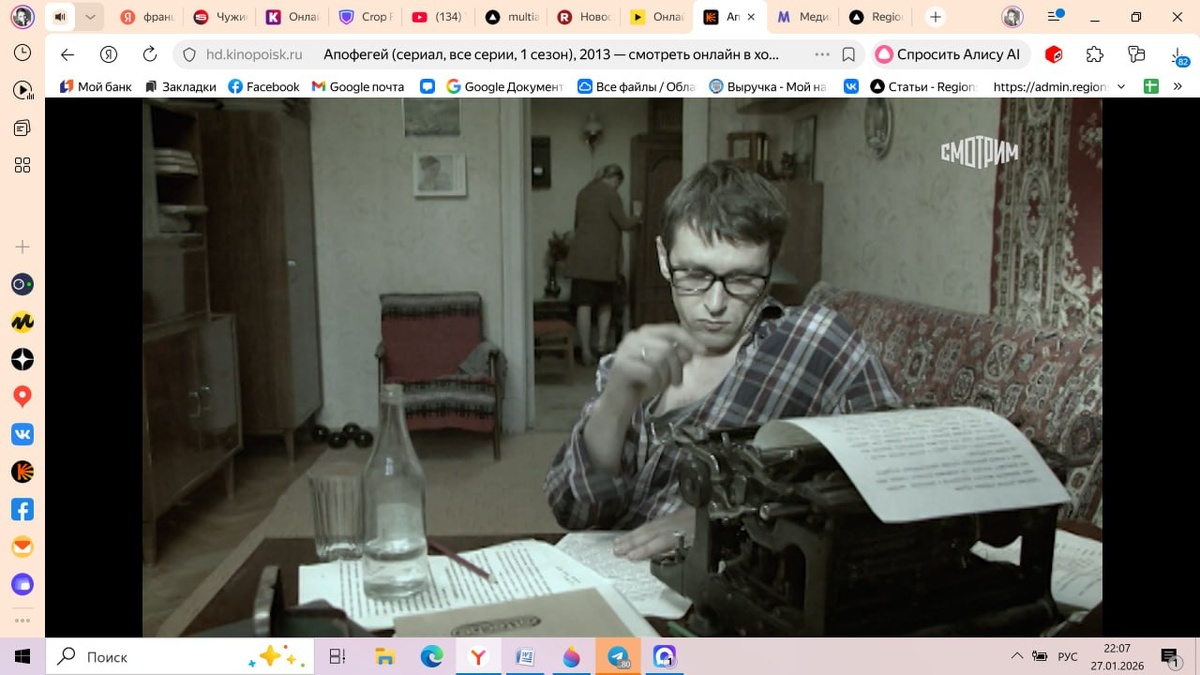Open 'Закладки' bookmarks folder

(x=180, y=87)
